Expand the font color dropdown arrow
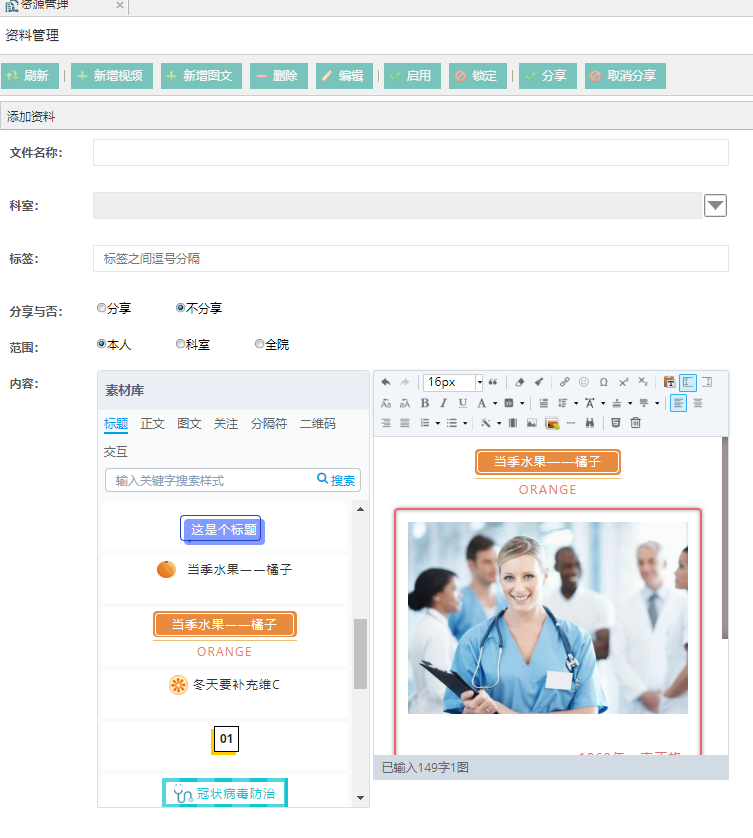Screen dimensions: 753x838 (495, 403)
